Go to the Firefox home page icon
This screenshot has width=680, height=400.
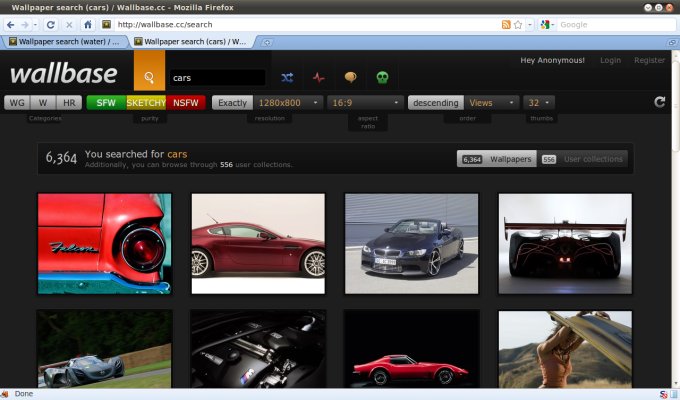(x=88, y=24)
